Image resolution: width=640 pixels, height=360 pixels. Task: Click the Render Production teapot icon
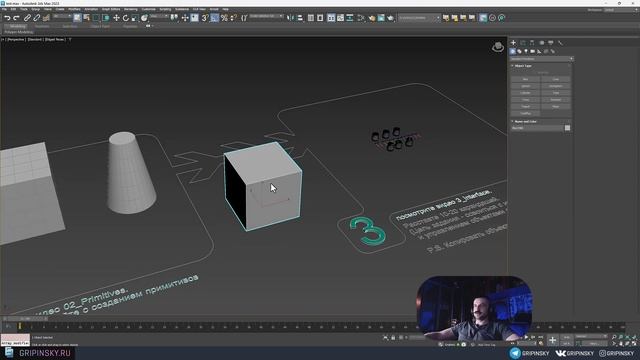[391, 18]
